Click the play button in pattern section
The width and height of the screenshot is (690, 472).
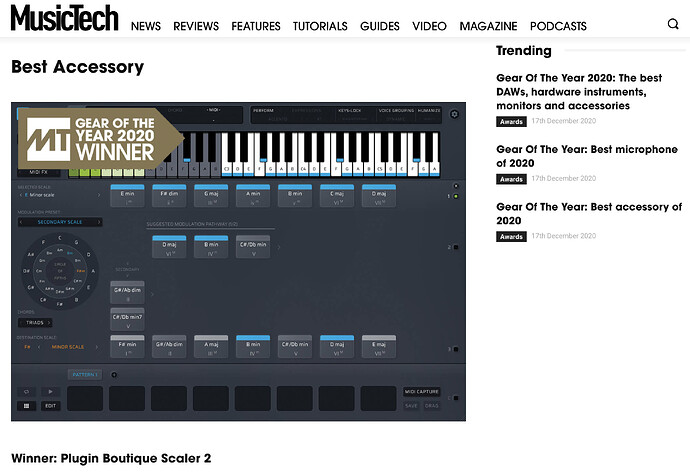pos(51,392)
